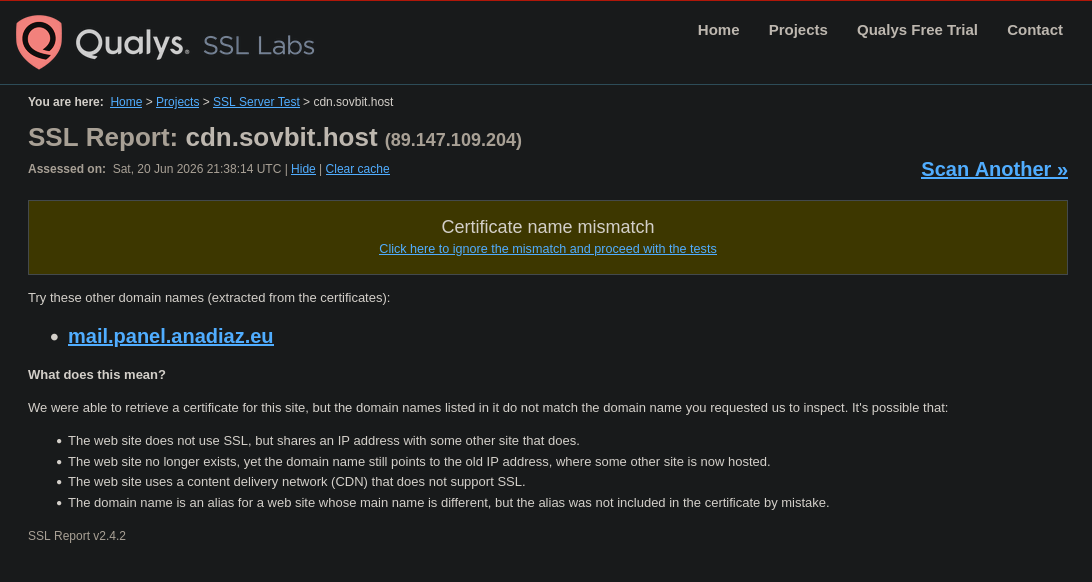The width and height of the screenshot is (1092, 582).
Task: Select the assessed date Sat, 20 Jun 2026
Action: [x=197, y=168]
